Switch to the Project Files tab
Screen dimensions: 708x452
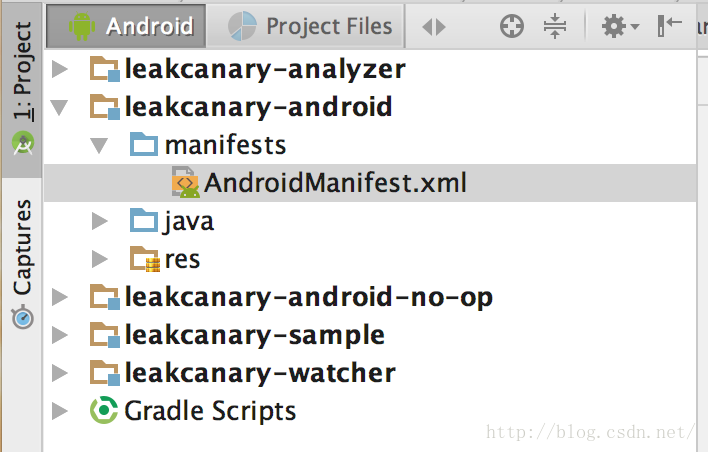tap(311, 27)
